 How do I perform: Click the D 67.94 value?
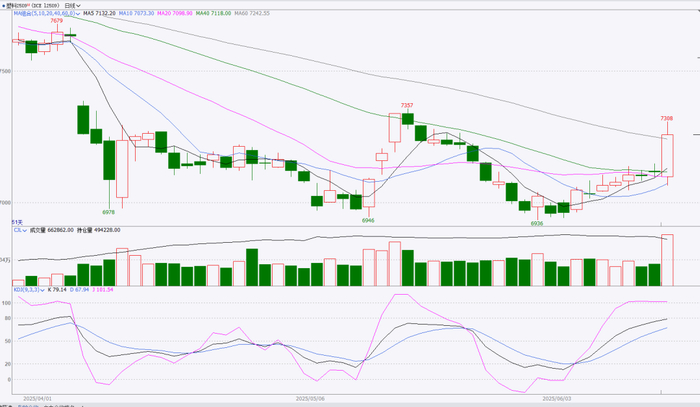[x=79, y=290]
